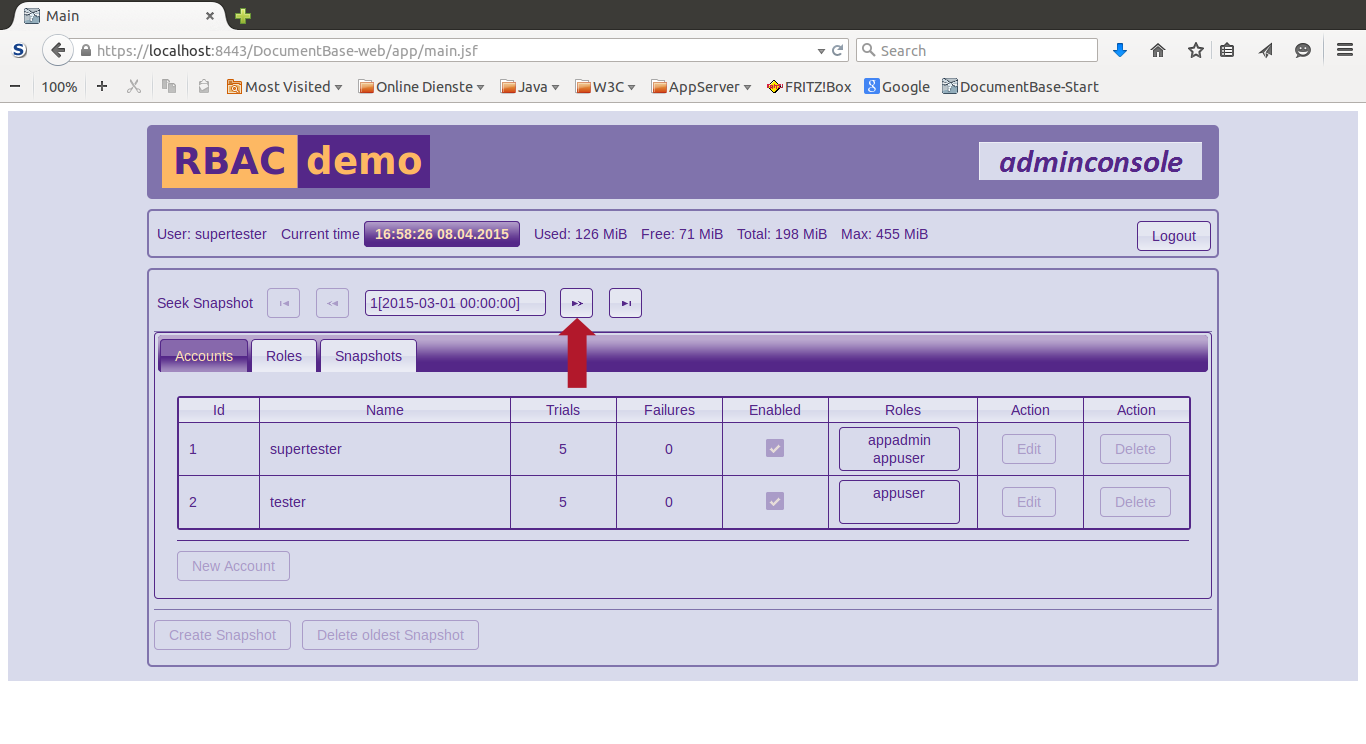Switch to the Snapshots tab

pyautogui.click(x=368, y=356)
